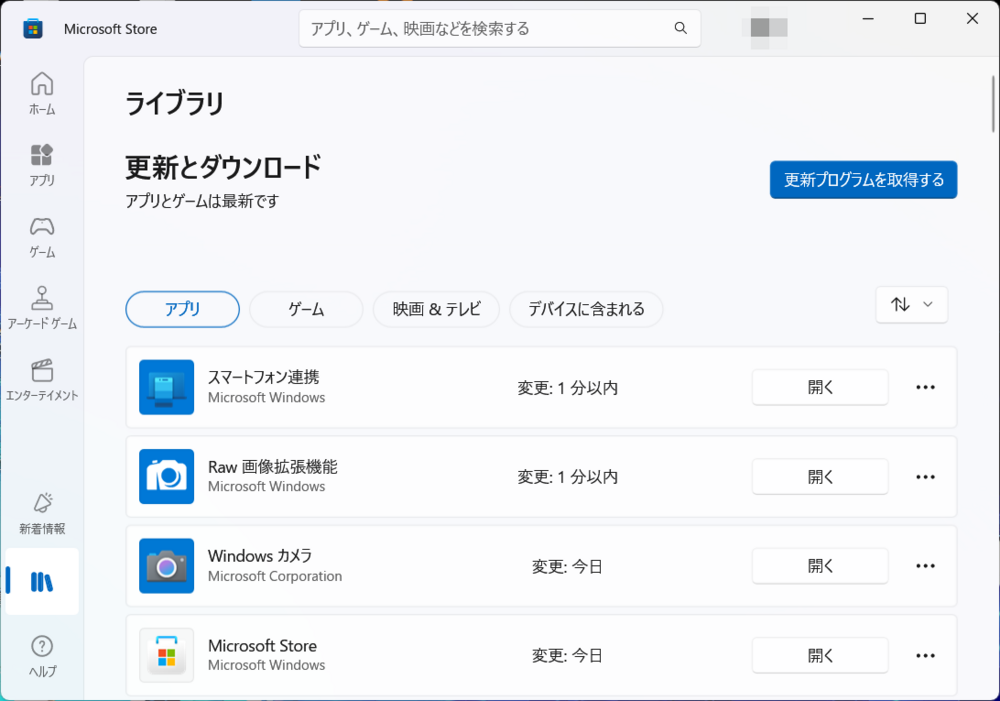Open the Apps (アプリ) sidebar section
The height and width of the screenshot is (701, 1000).
42,165
